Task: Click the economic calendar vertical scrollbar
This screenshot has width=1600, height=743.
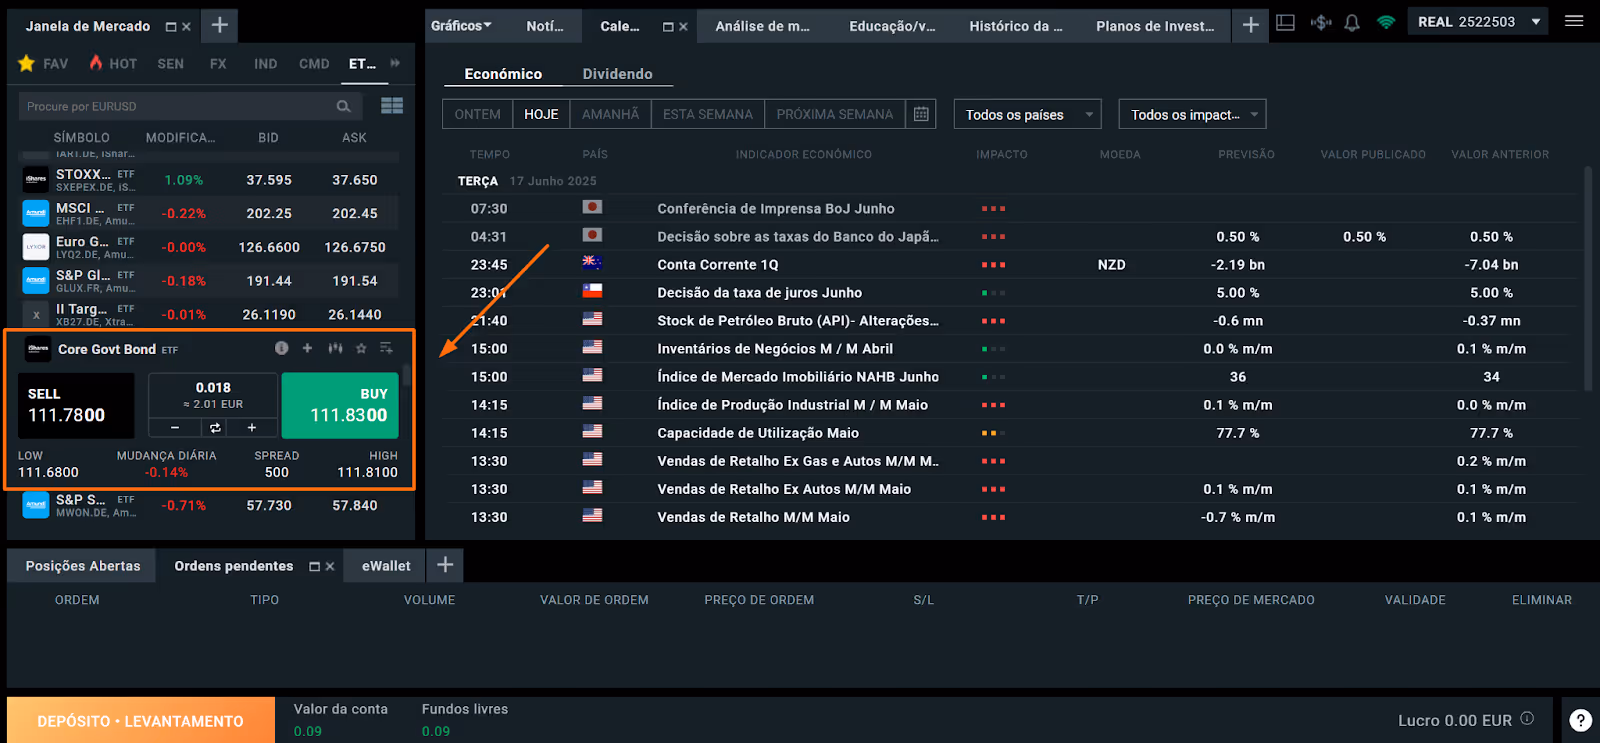Action: (x=1587, y=278)
